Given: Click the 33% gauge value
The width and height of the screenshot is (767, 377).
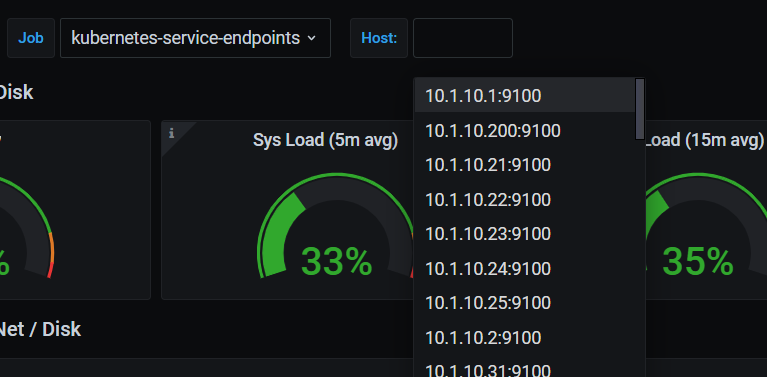Looking at the screenshot, I should (337, 262).
